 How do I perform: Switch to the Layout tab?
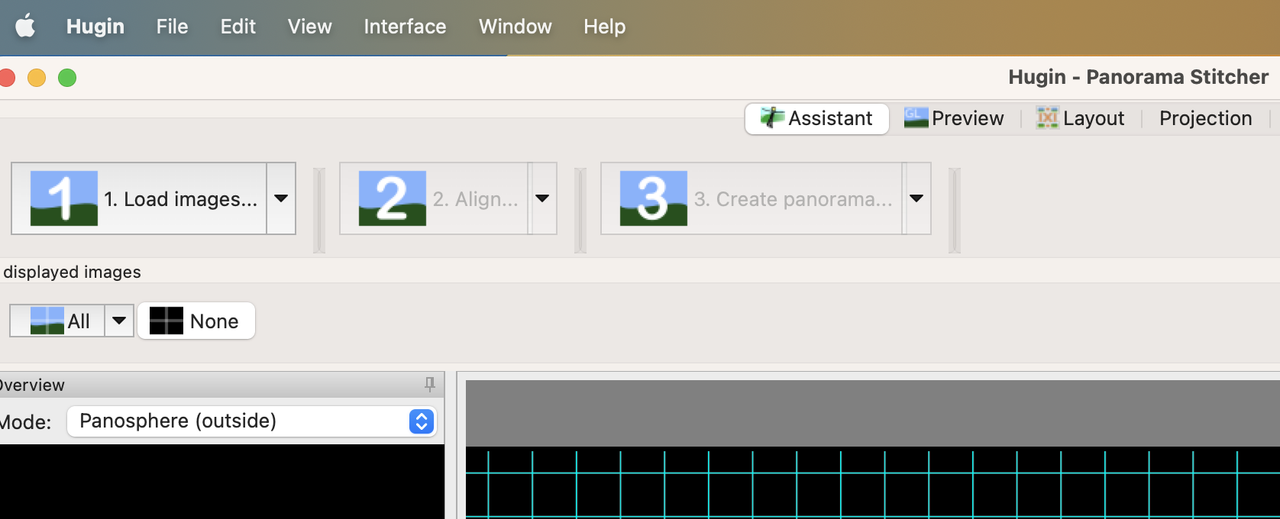click(x=1080, y=118)
